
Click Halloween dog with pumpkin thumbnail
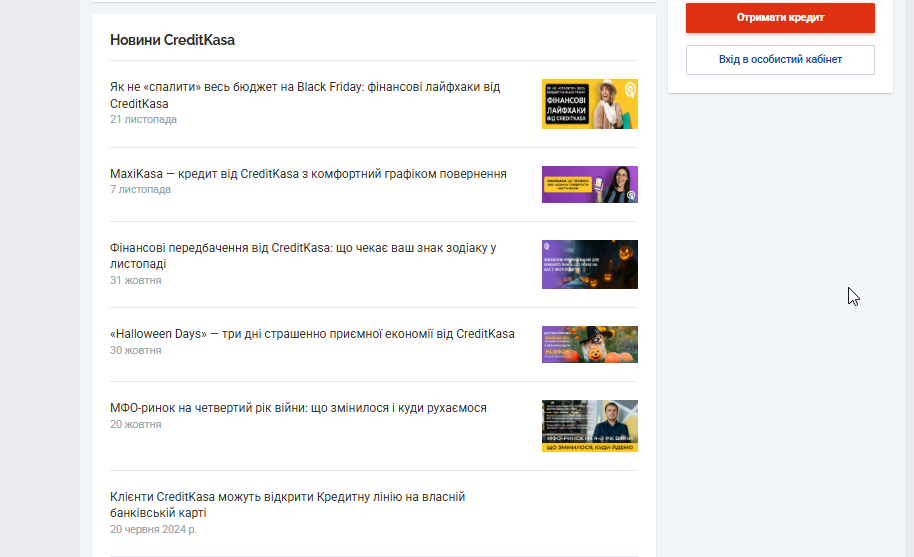[590, 344]
